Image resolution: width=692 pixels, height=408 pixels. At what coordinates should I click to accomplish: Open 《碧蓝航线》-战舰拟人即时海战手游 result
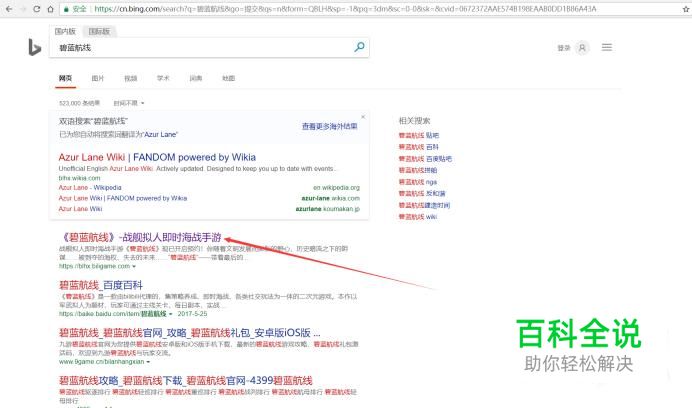coord(140,238)
